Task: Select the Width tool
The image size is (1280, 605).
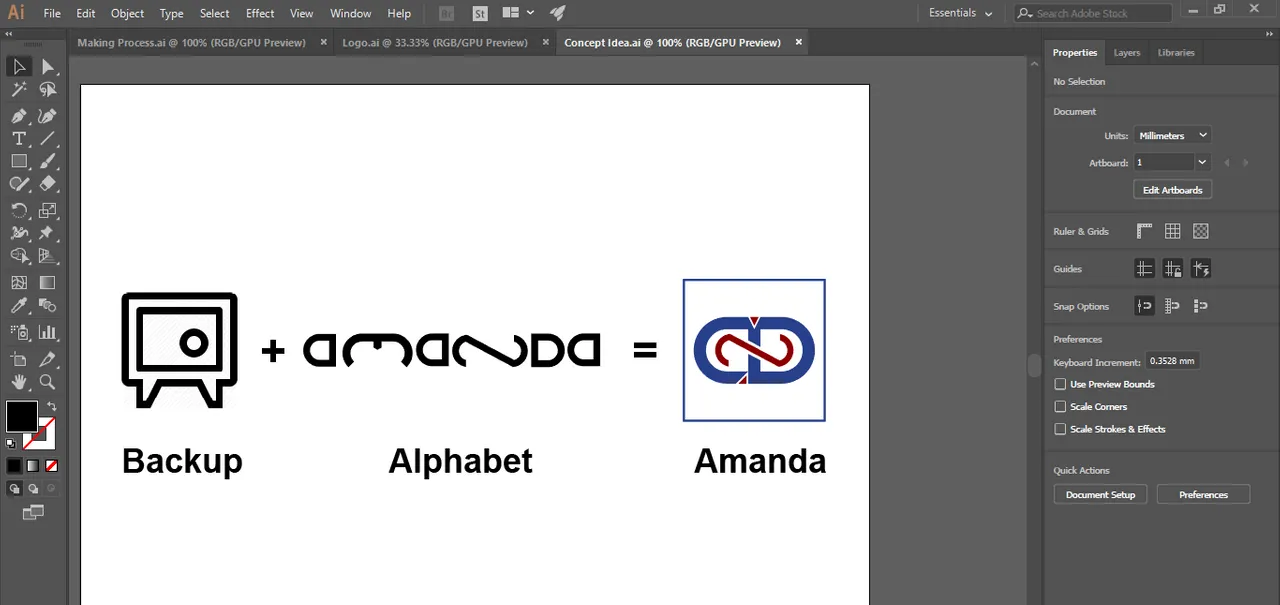Action: [x=19, y=233]
